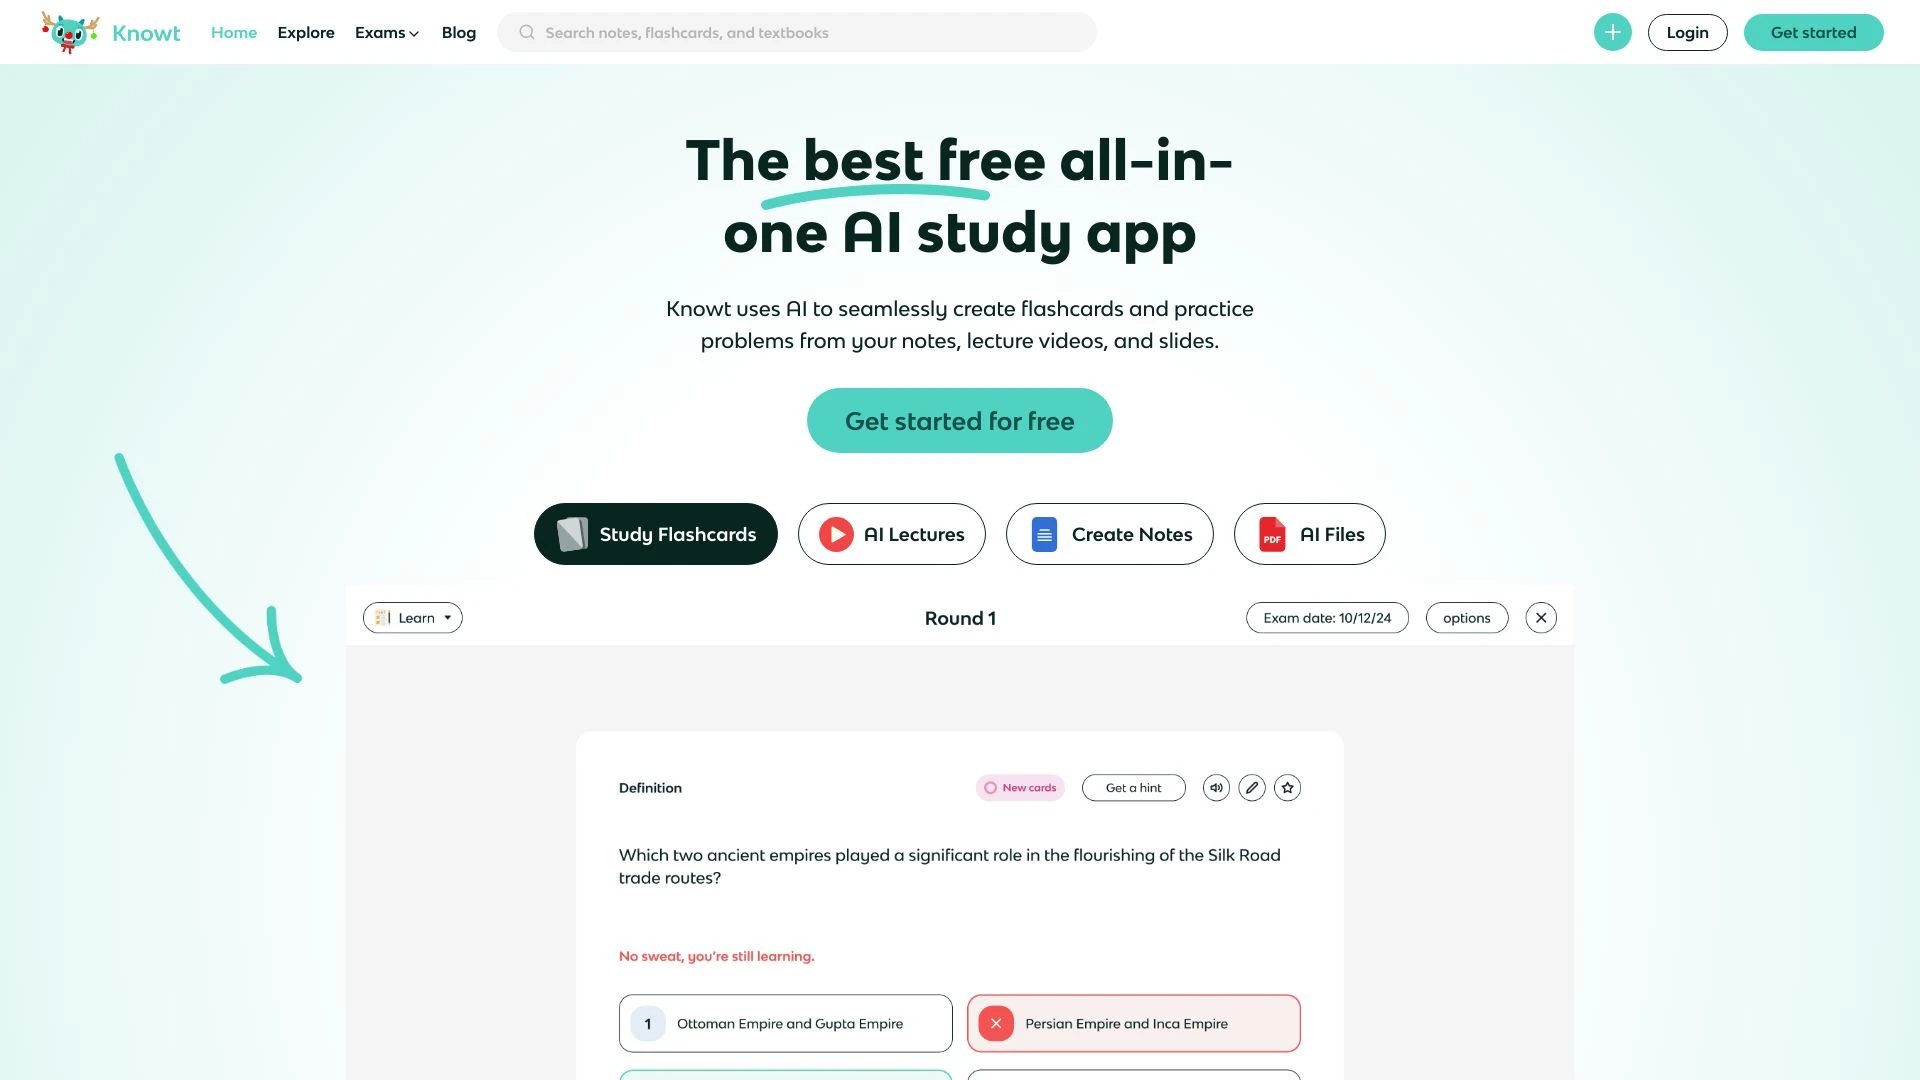This screenshot has height=1080, width=1920.
Task: Expand the Exams navigation dropdown
Action: 386,32
